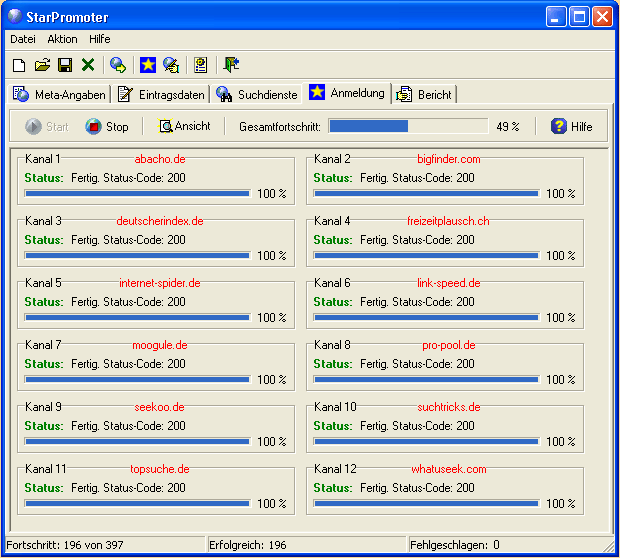Image resolution: width=620 pixels, height=558 pixels.
Task: Click the Ansicht button
Action: [184, 126]
